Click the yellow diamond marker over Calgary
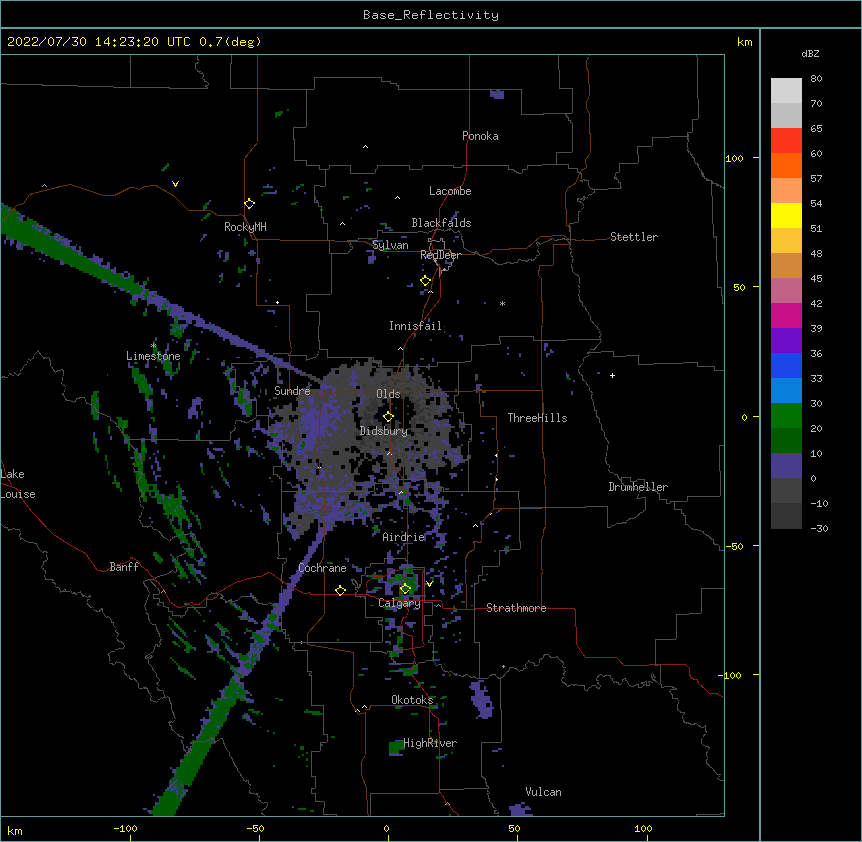The image size is (862, 842). [405, 589]
